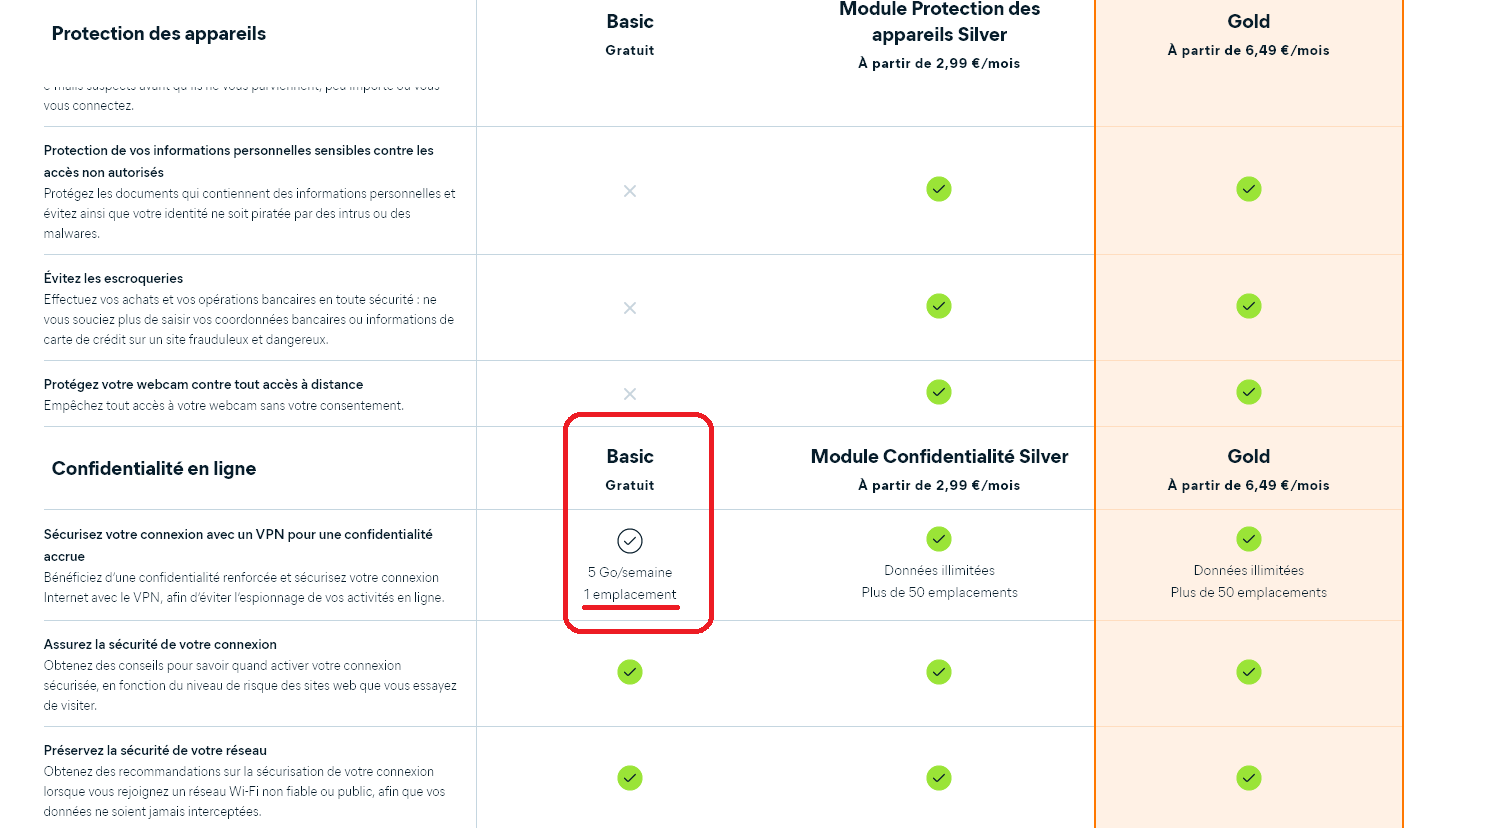The width and height of the screenshot is (1503, 828).
Task: Click Plus de 50 emplacements under Gold
Action: pyautogui.click(x=1249, y=592)
